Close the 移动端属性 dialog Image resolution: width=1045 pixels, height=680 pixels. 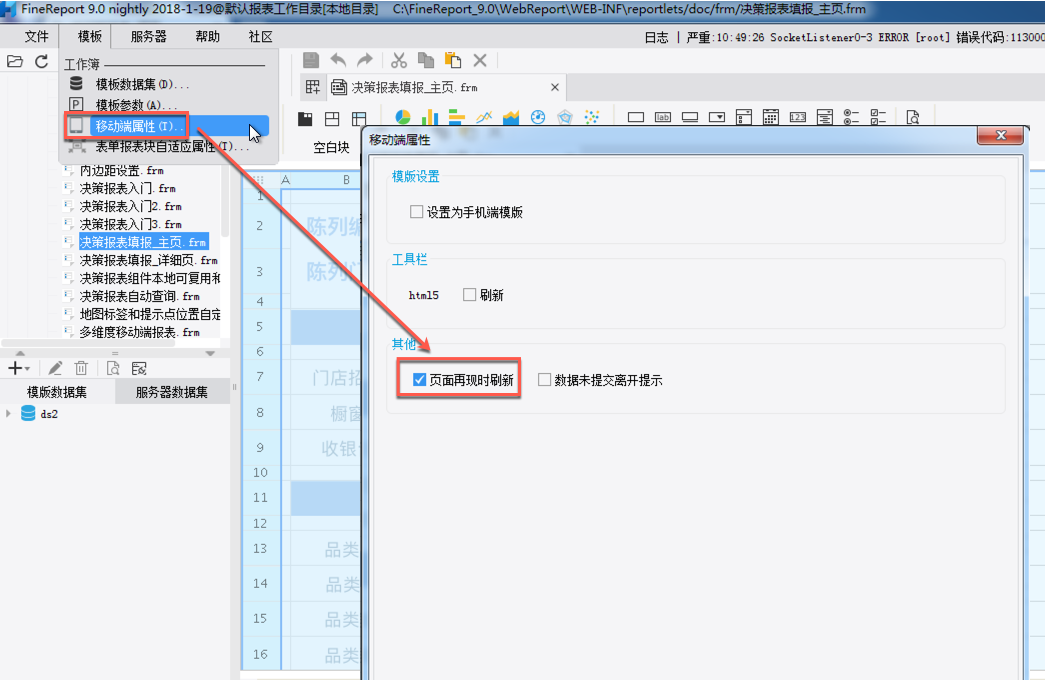pyautogui.click(x=1000, y=135)
